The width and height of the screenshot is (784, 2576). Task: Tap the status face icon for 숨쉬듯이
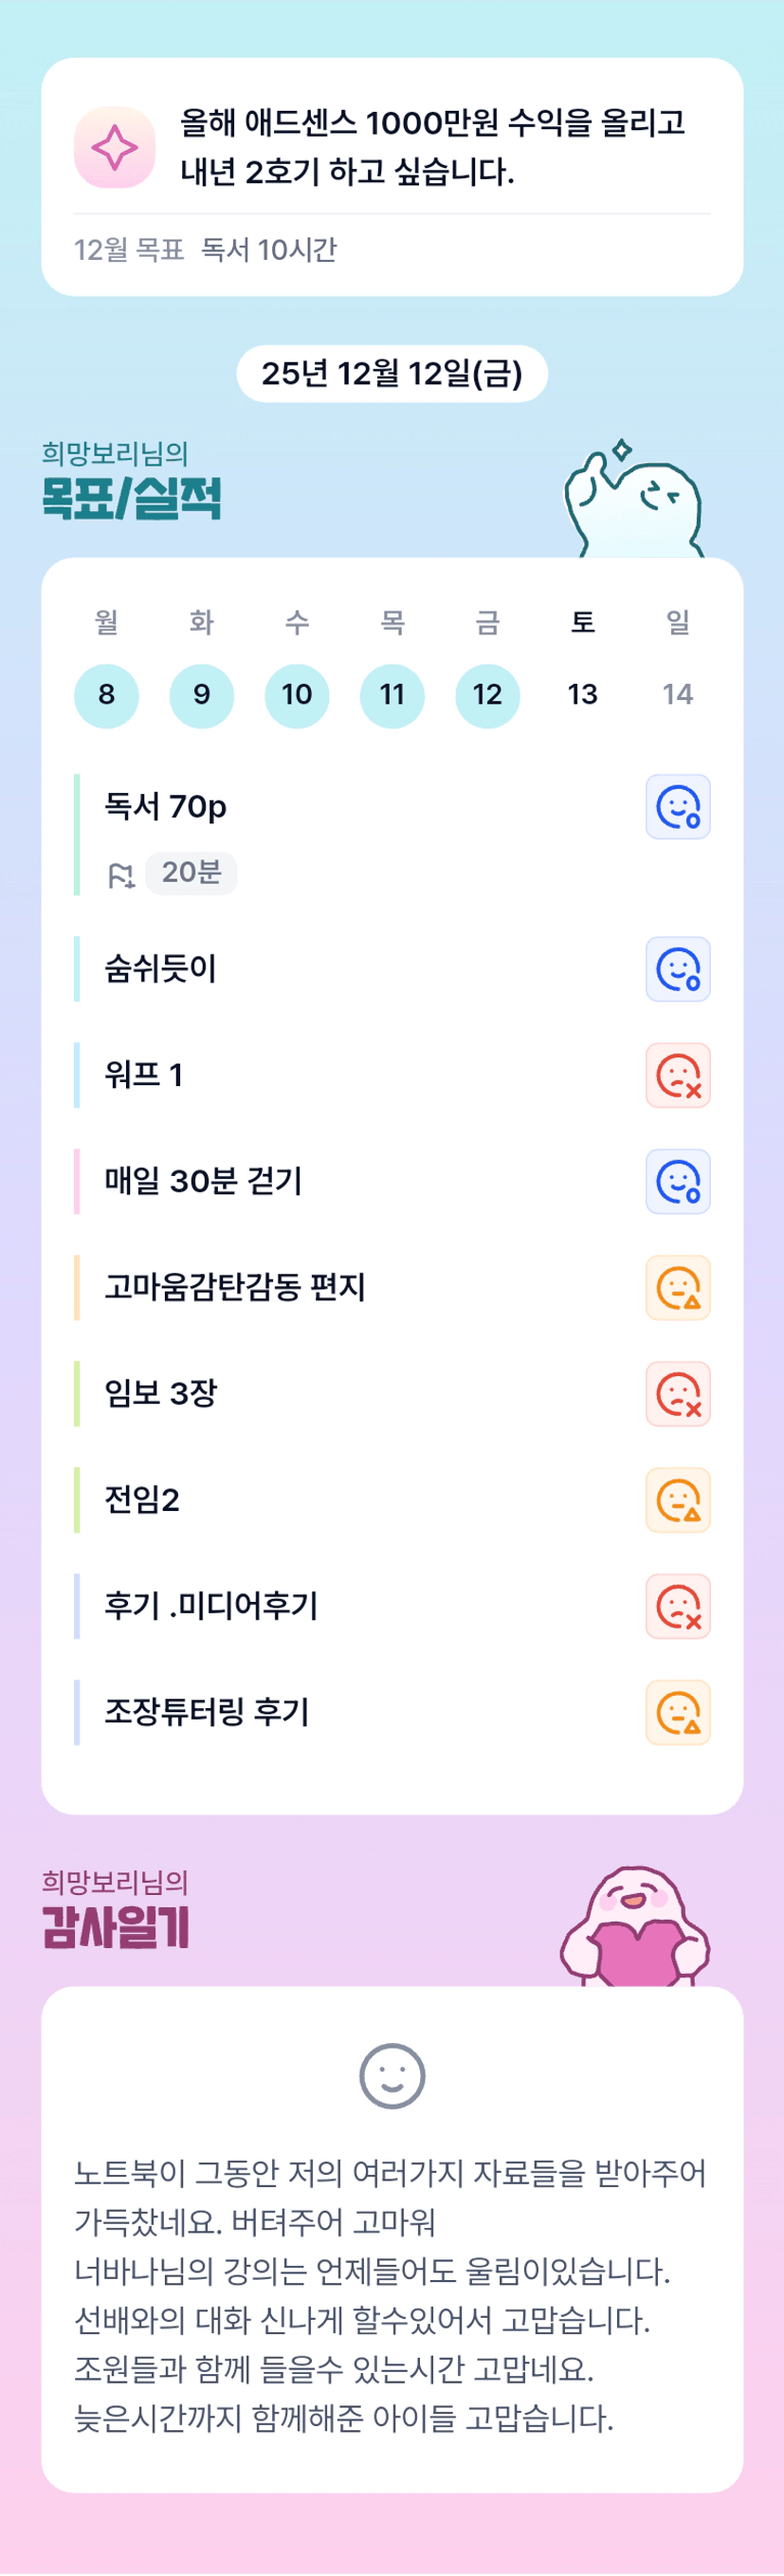[x=677, y=969]
